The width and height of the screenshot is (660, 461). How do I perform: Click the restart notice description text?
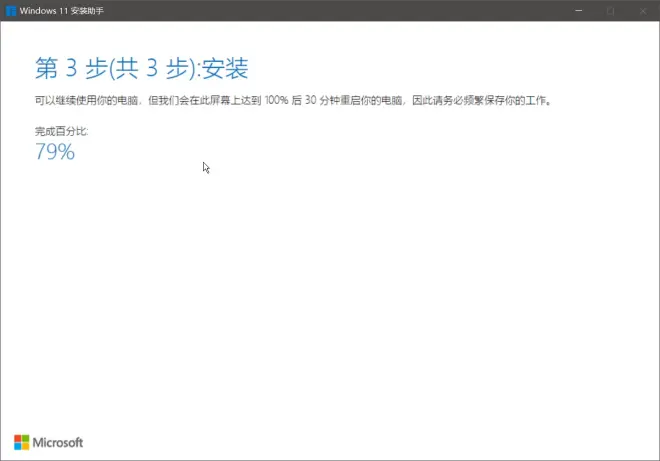point(293,100)
